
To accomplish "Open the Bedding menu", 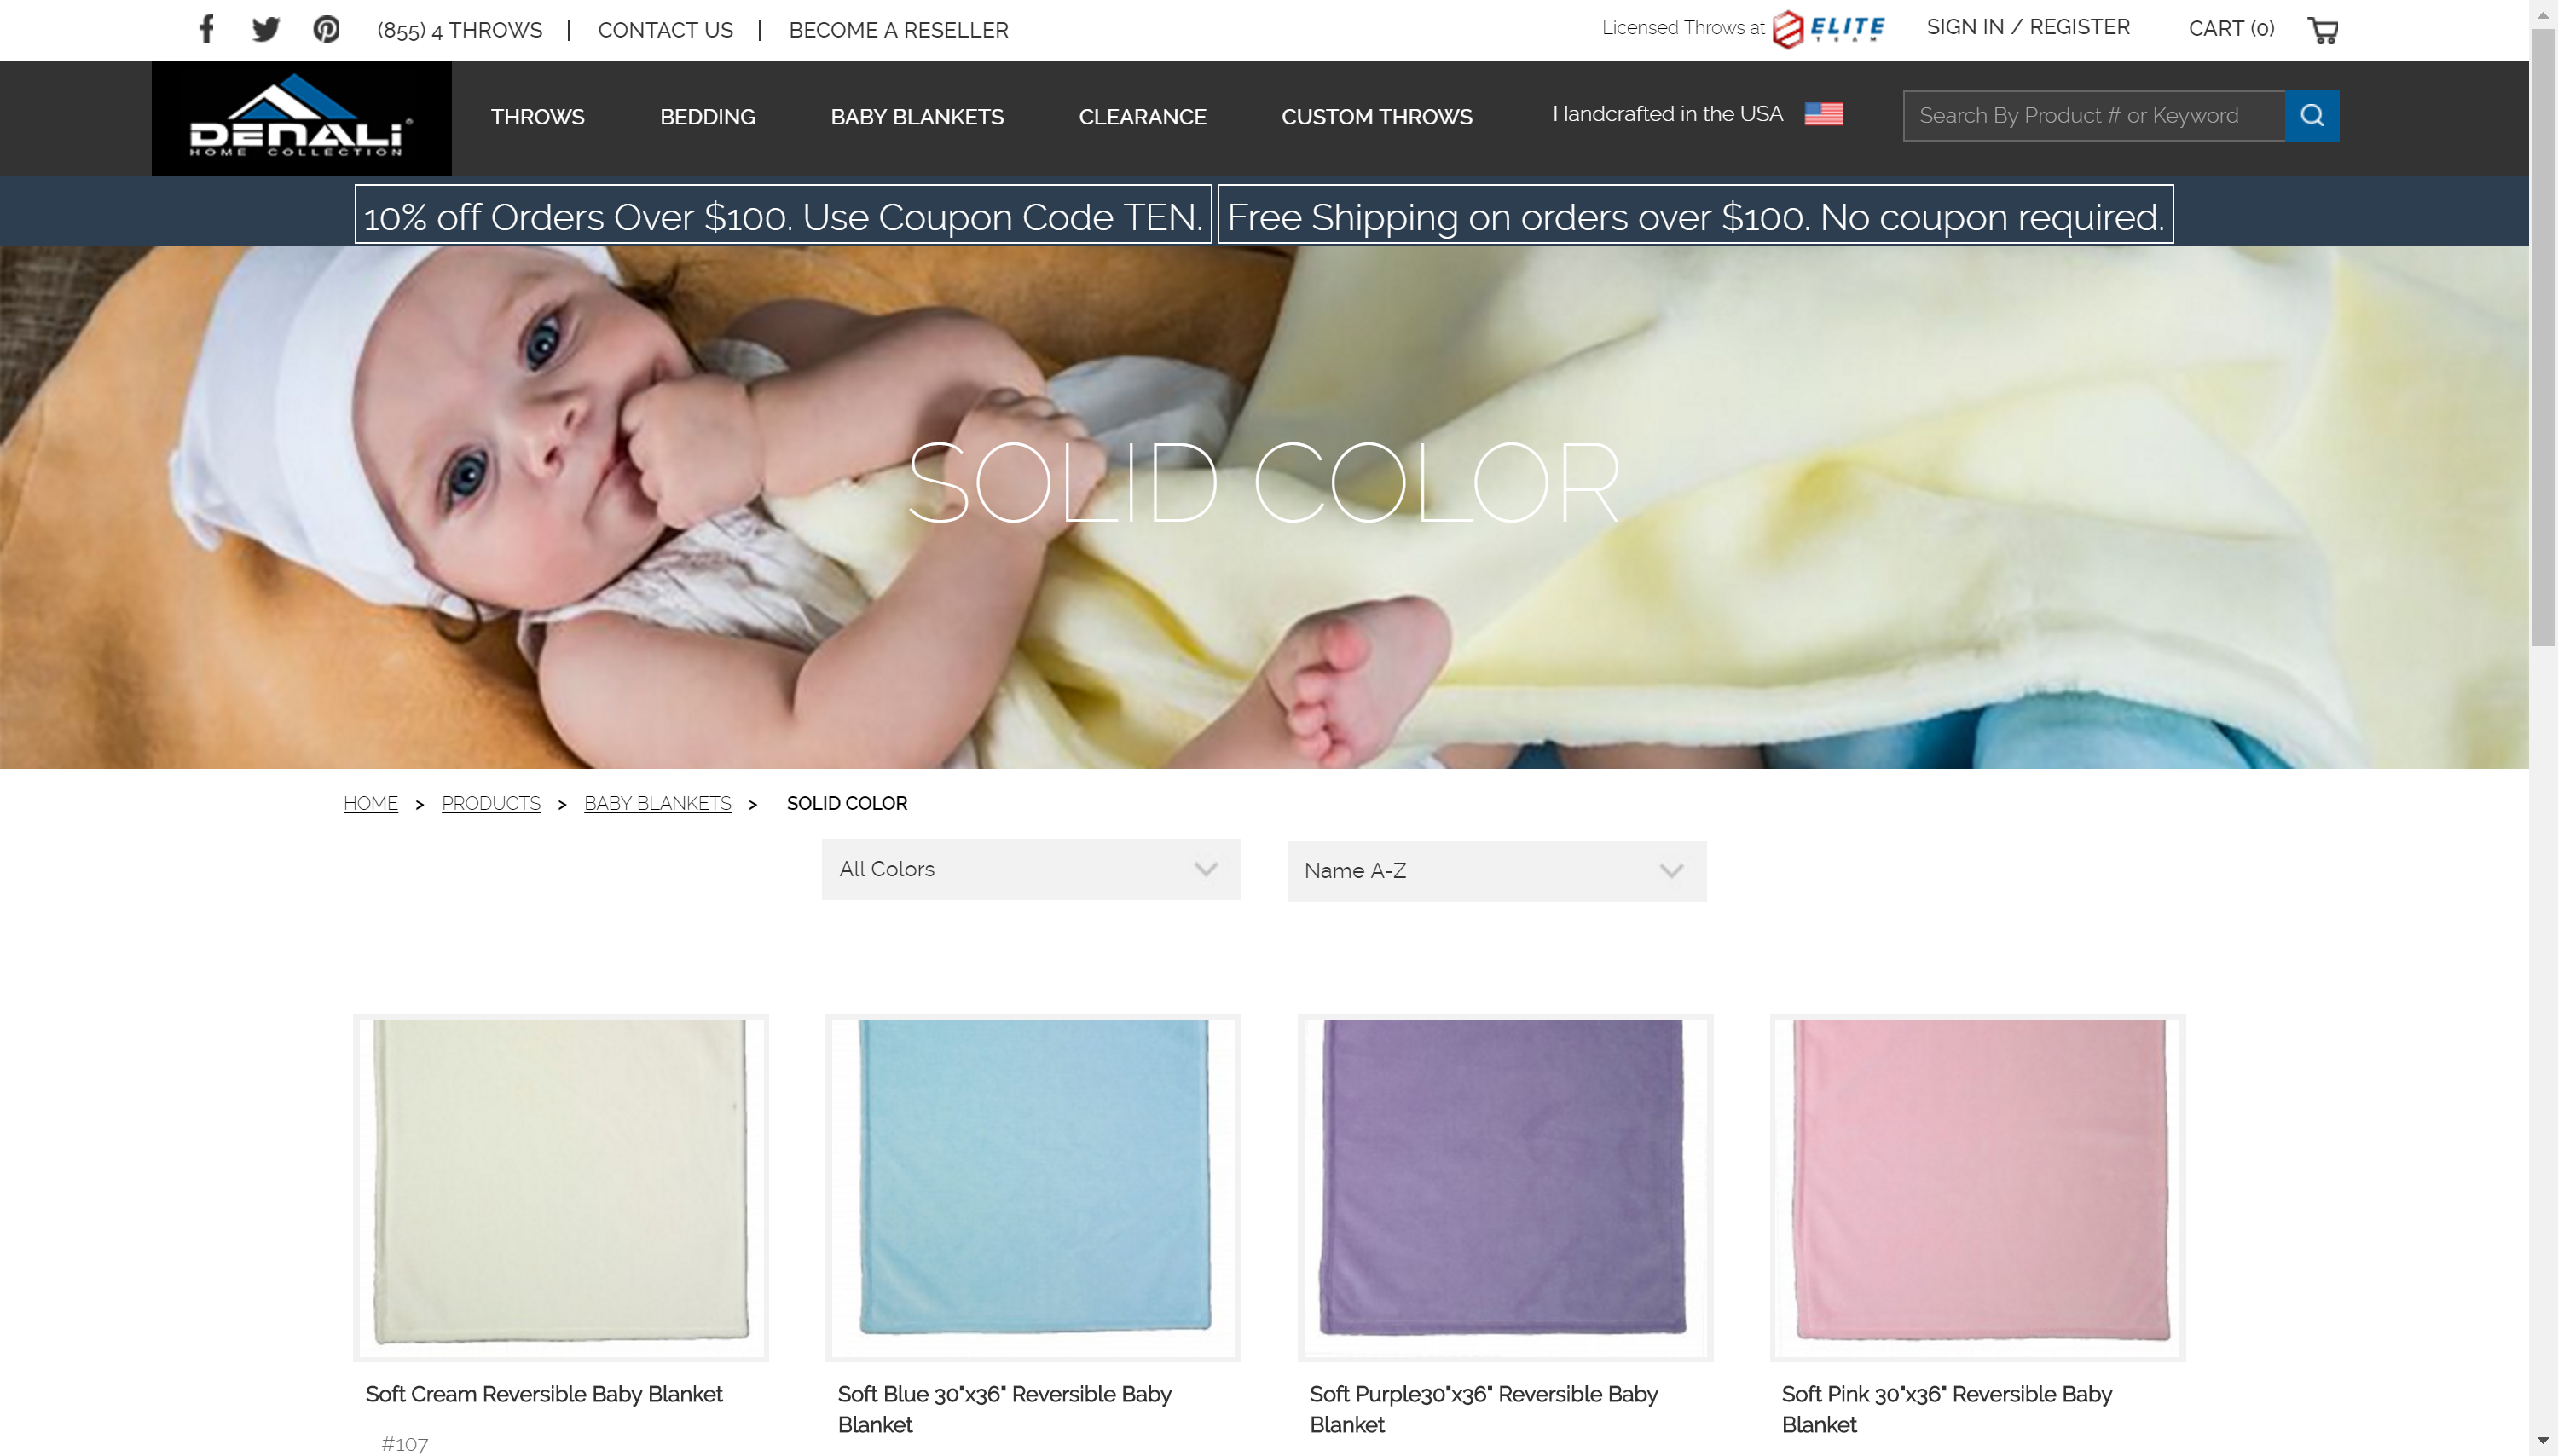I will pos(708,117).
